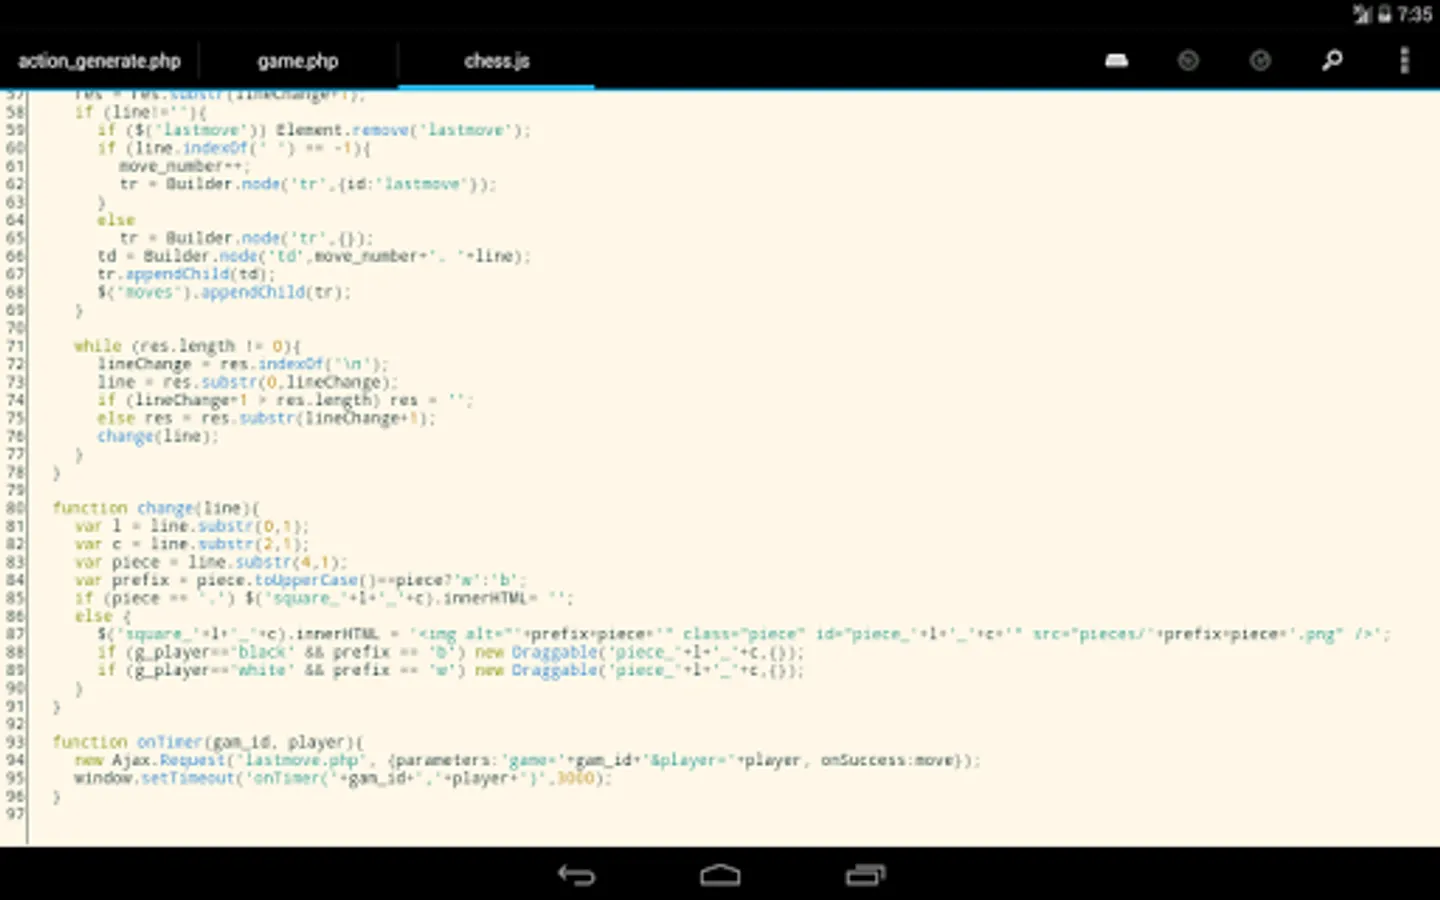Open the three-dot overflow menu
Screen dimensions: 1440x900
(1404, 61)
